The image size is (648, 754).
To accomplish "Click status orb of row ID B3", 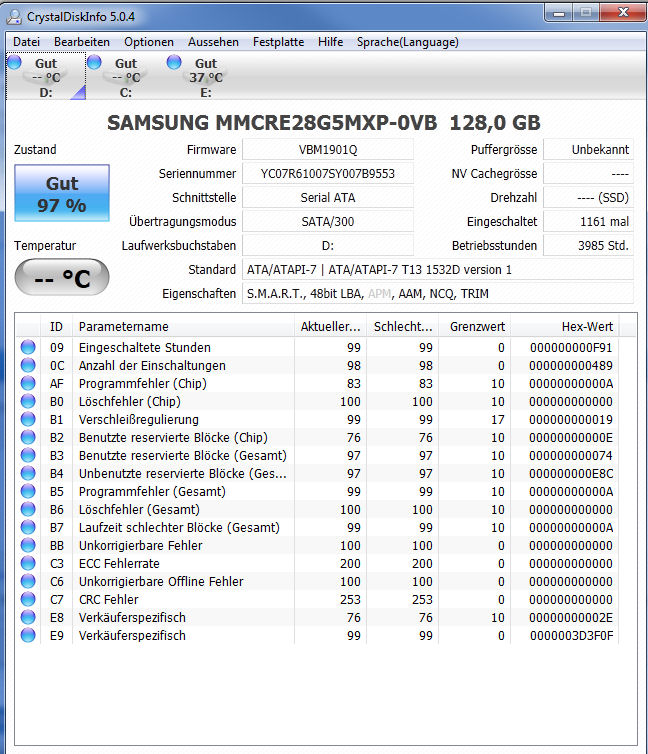I will (x=28, y=455).
